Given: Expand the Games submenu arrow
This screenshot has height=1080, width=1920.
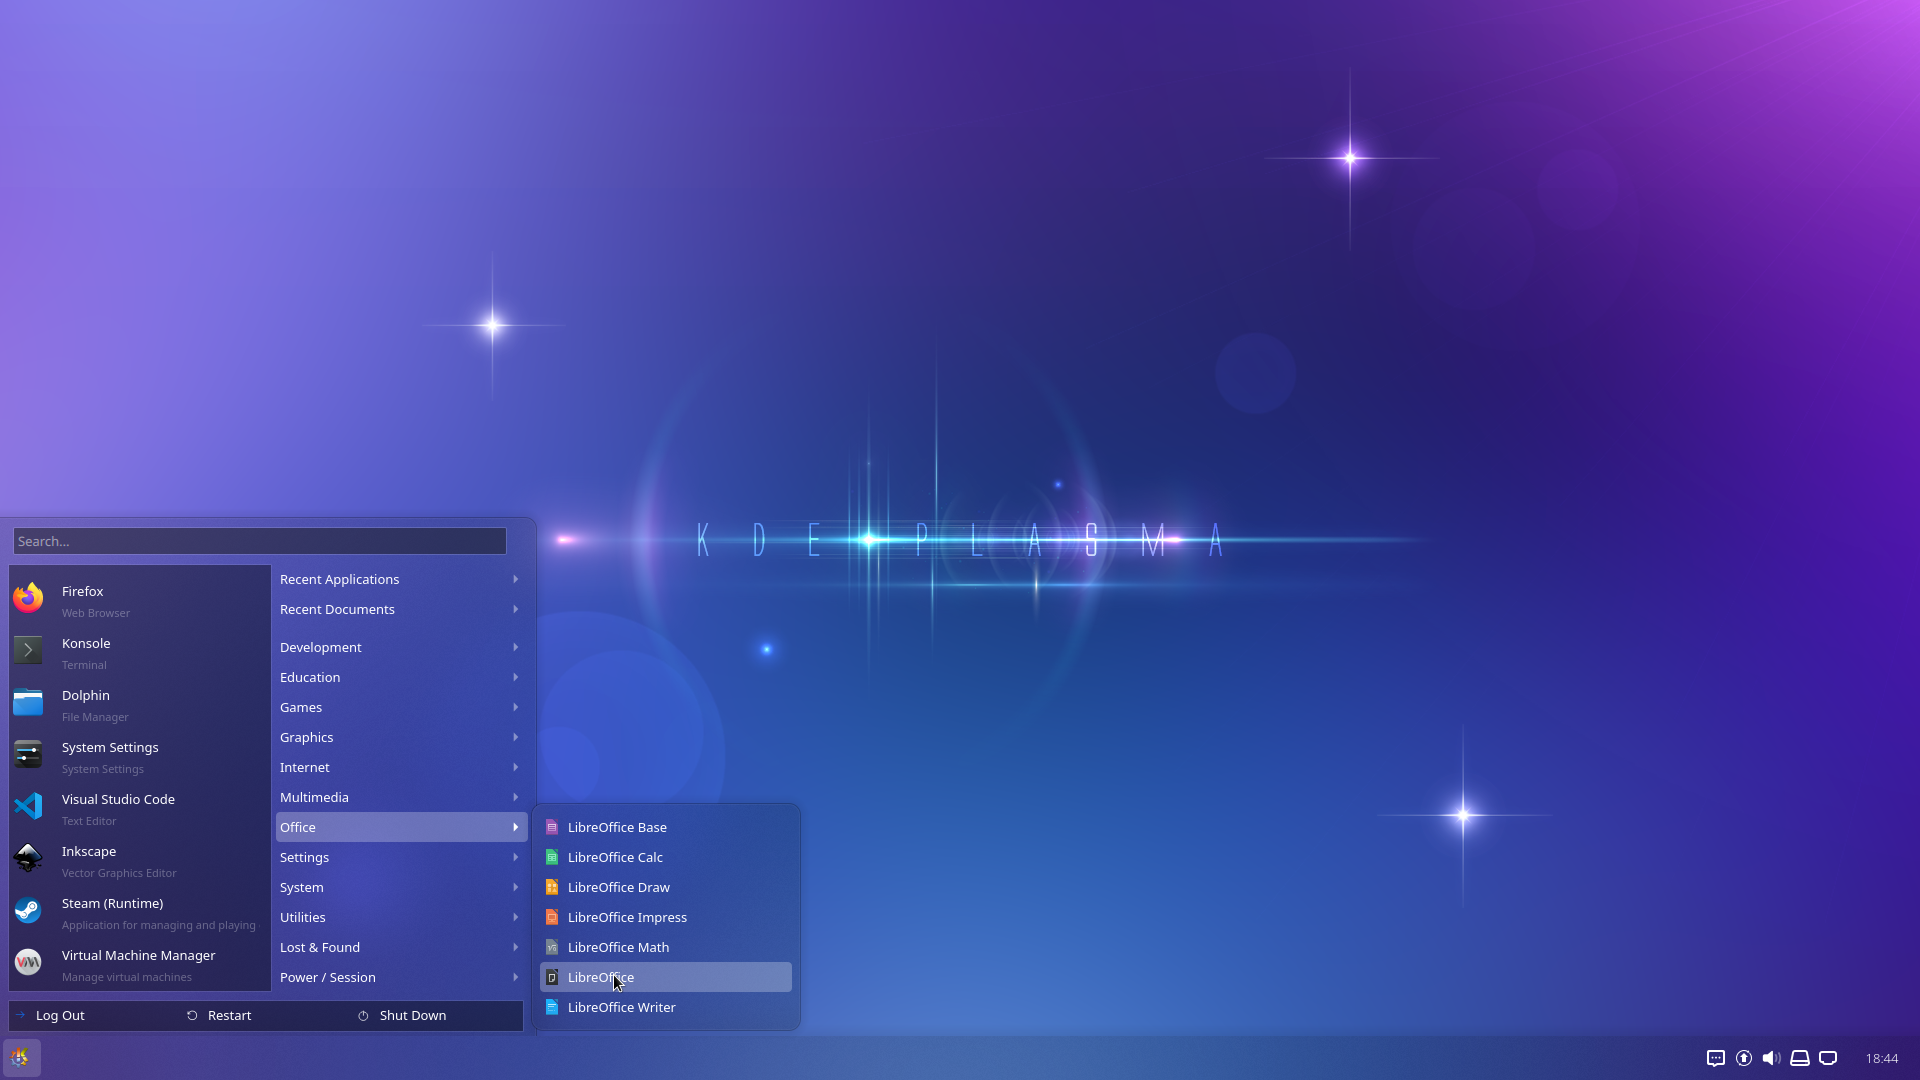Looking at the screenshot, I should (x=516, y=707).
